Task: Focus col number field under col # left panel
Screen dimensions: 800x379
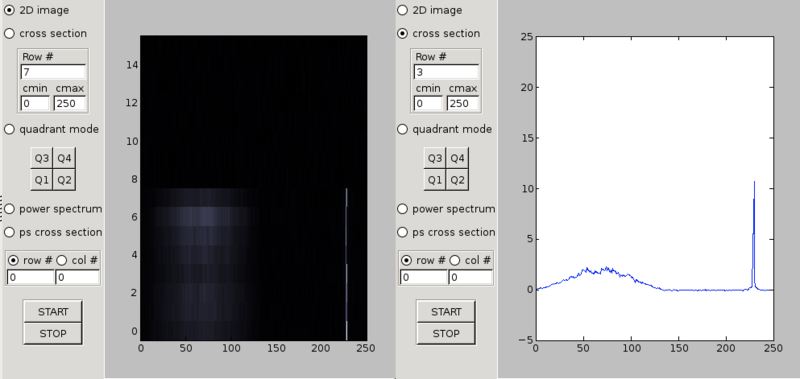Action: pos(78,277)
